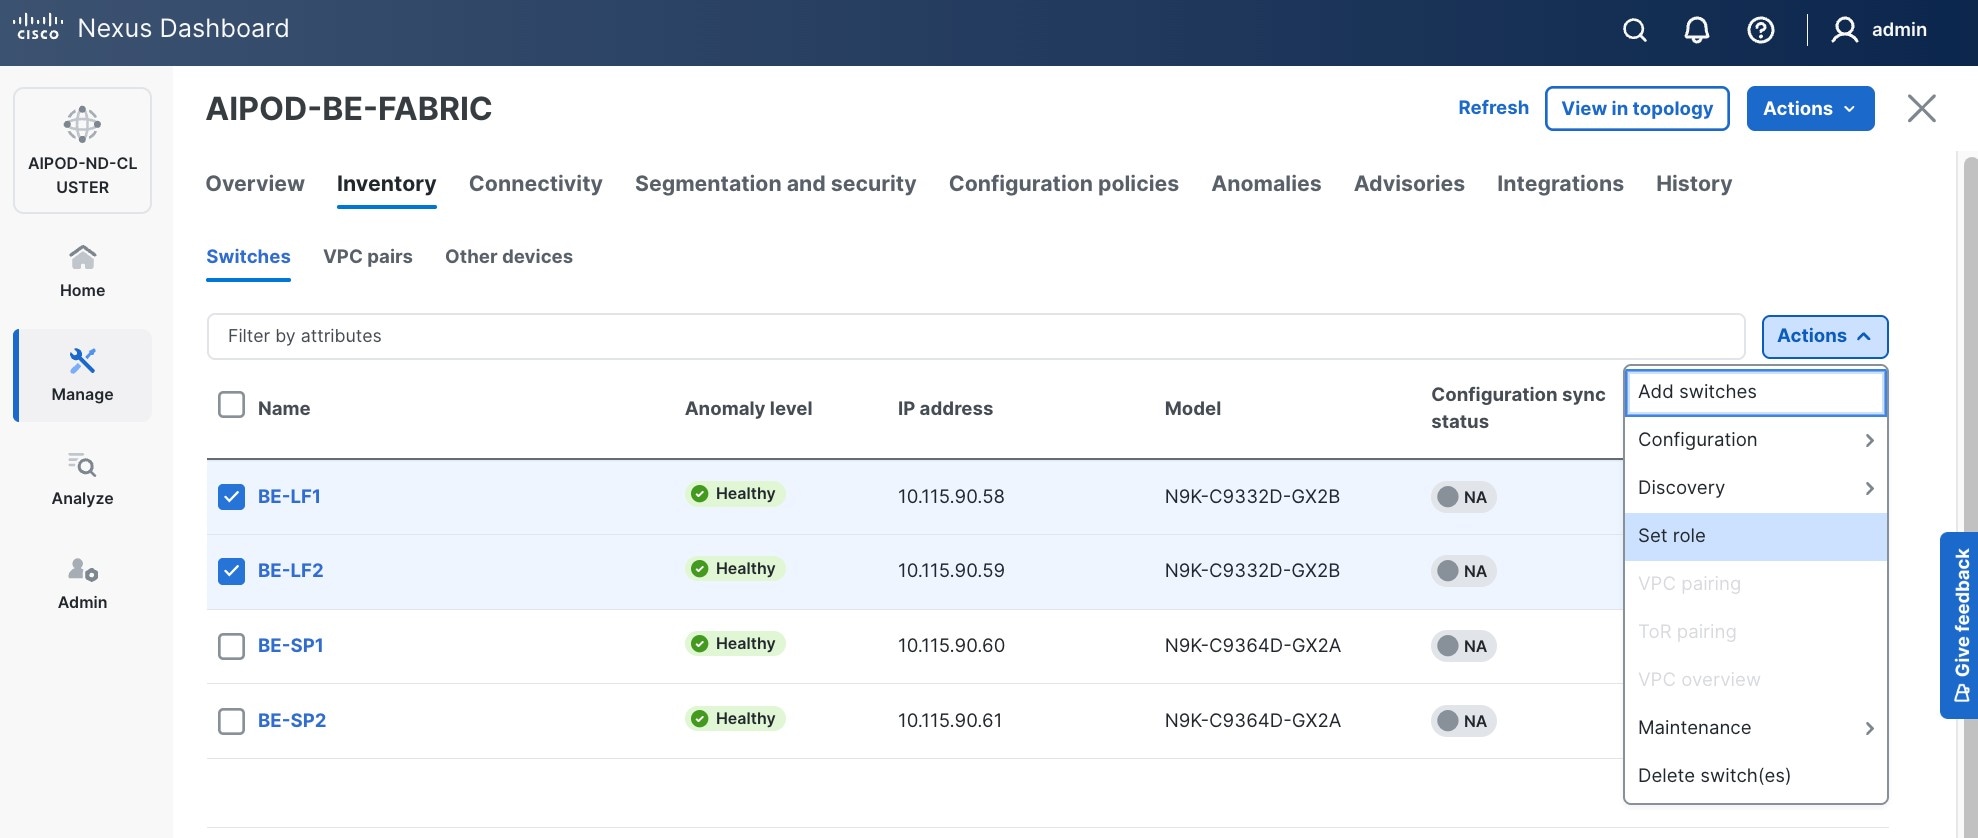Open the Advisories tab

tap(1409, 184)
